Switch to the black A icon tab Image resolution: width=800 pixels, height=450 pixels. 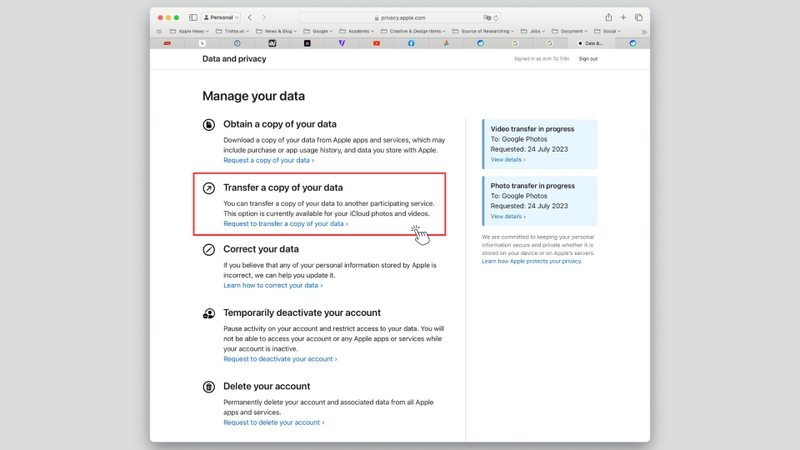pos(307,43)
